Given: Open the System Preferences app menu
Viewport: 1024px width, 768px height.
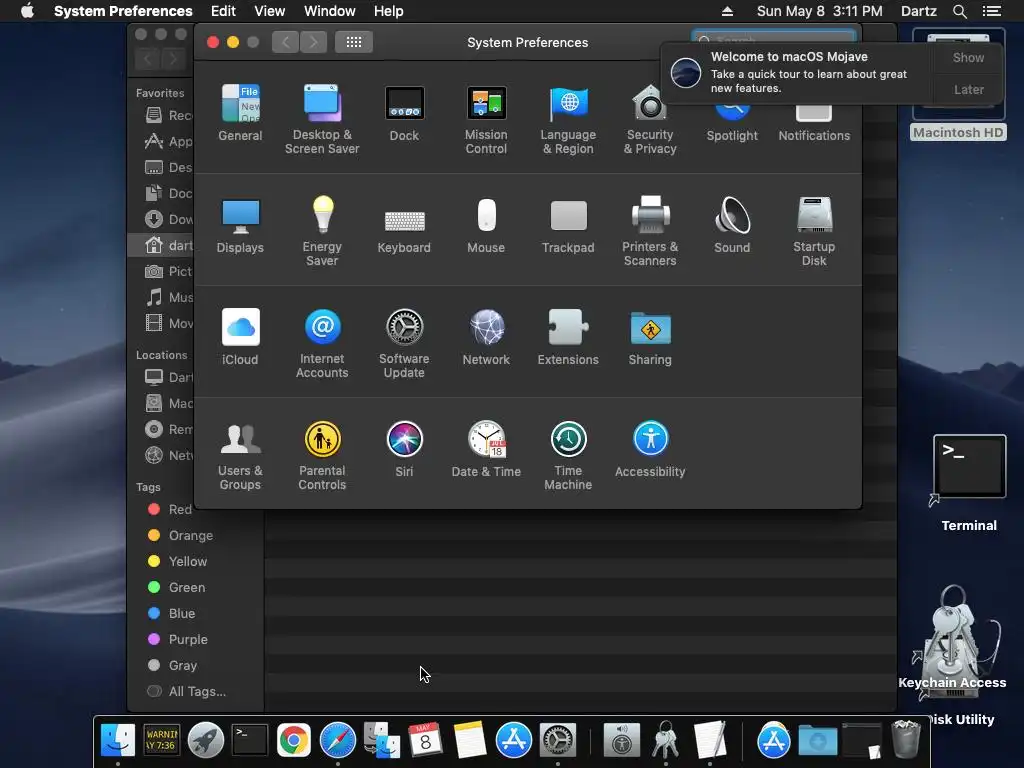Looking at the screenshot, I should coord(123,11).
